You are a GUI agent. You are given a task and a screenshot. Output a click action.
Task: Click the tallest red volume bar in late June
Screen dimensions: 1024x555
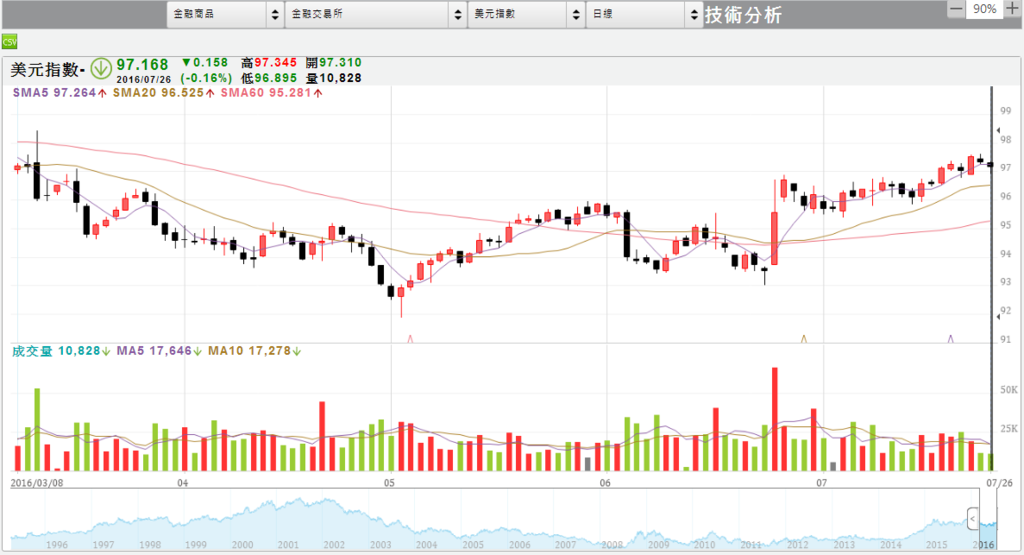pyautogui.click(x=775, y=419)
